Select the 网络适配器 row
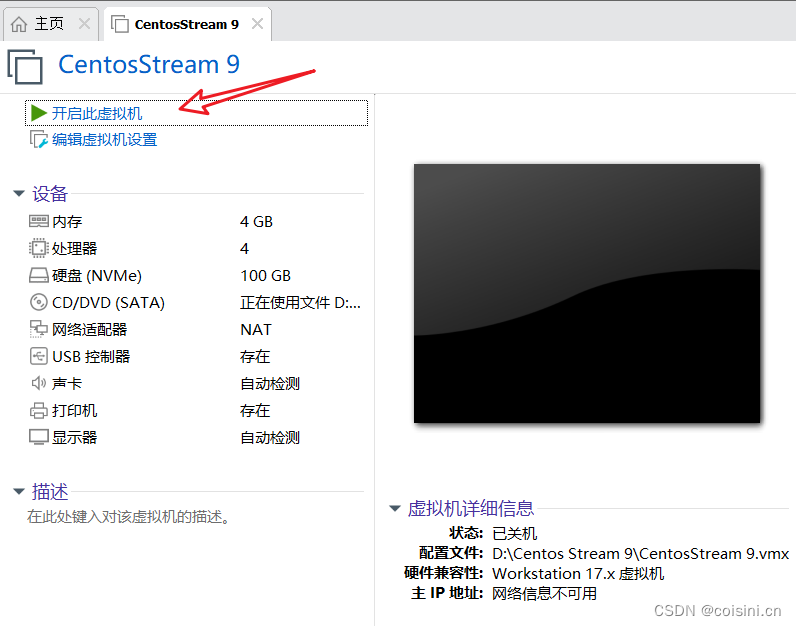Image resolution: width=796 pixels, height=626 pixels. pyautogui.click(x=196, y=329)
